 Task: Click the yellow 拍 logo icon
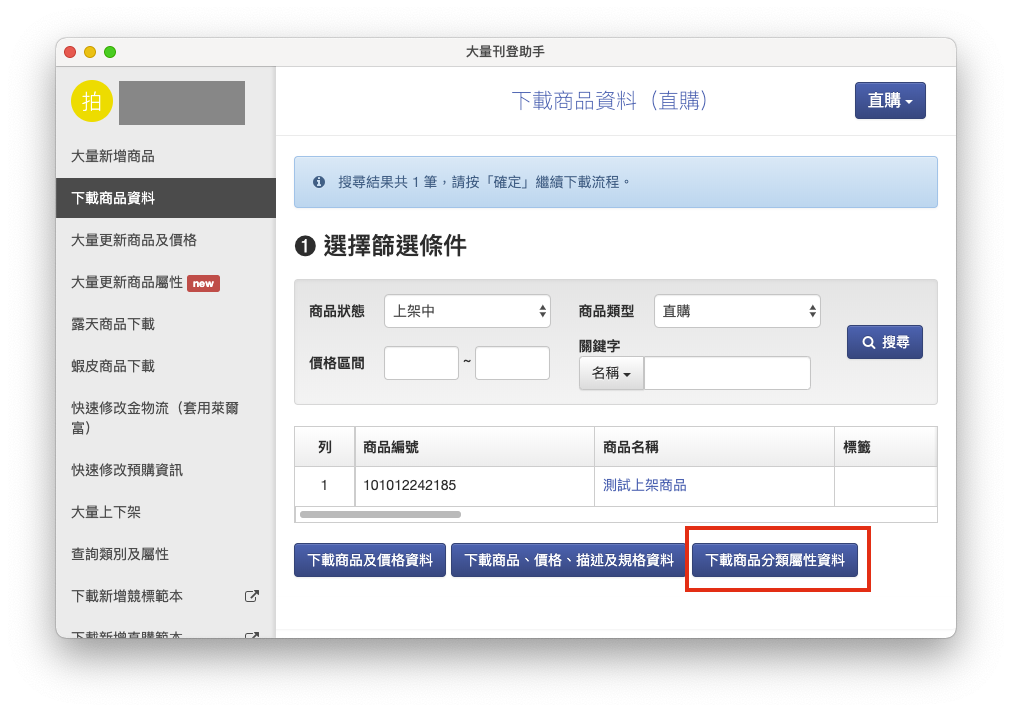pyautogui.click(x=92, y=101)
